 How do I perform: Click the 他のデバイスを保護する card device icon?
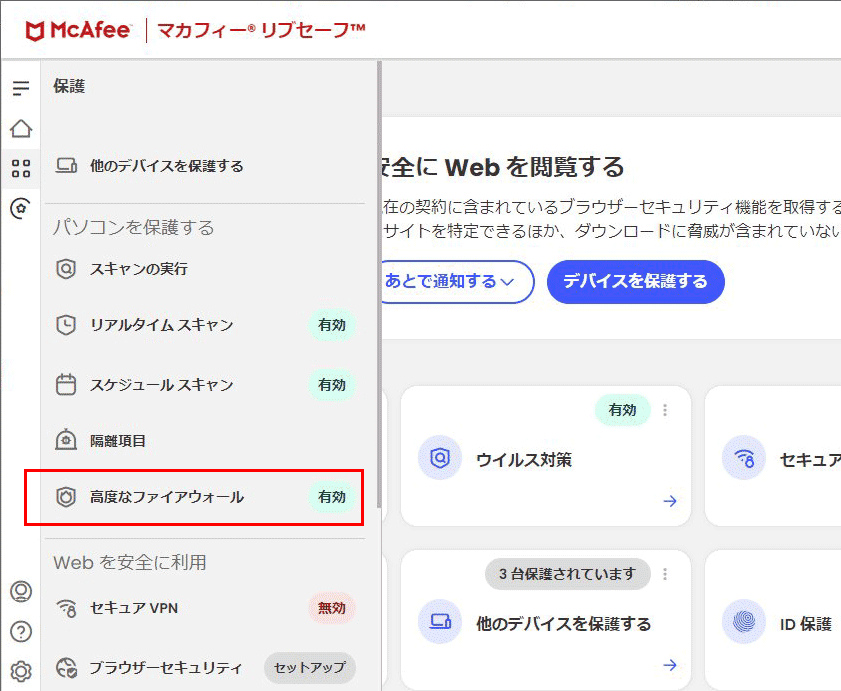[x=440, y=622]
